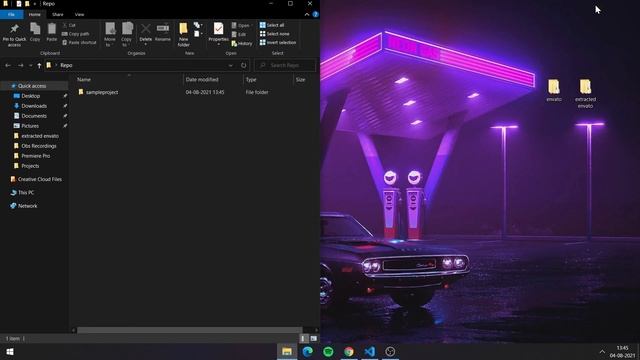Click History in the ribbon
The height and width of the screenshot is (360, 640).
coord(242,43)
